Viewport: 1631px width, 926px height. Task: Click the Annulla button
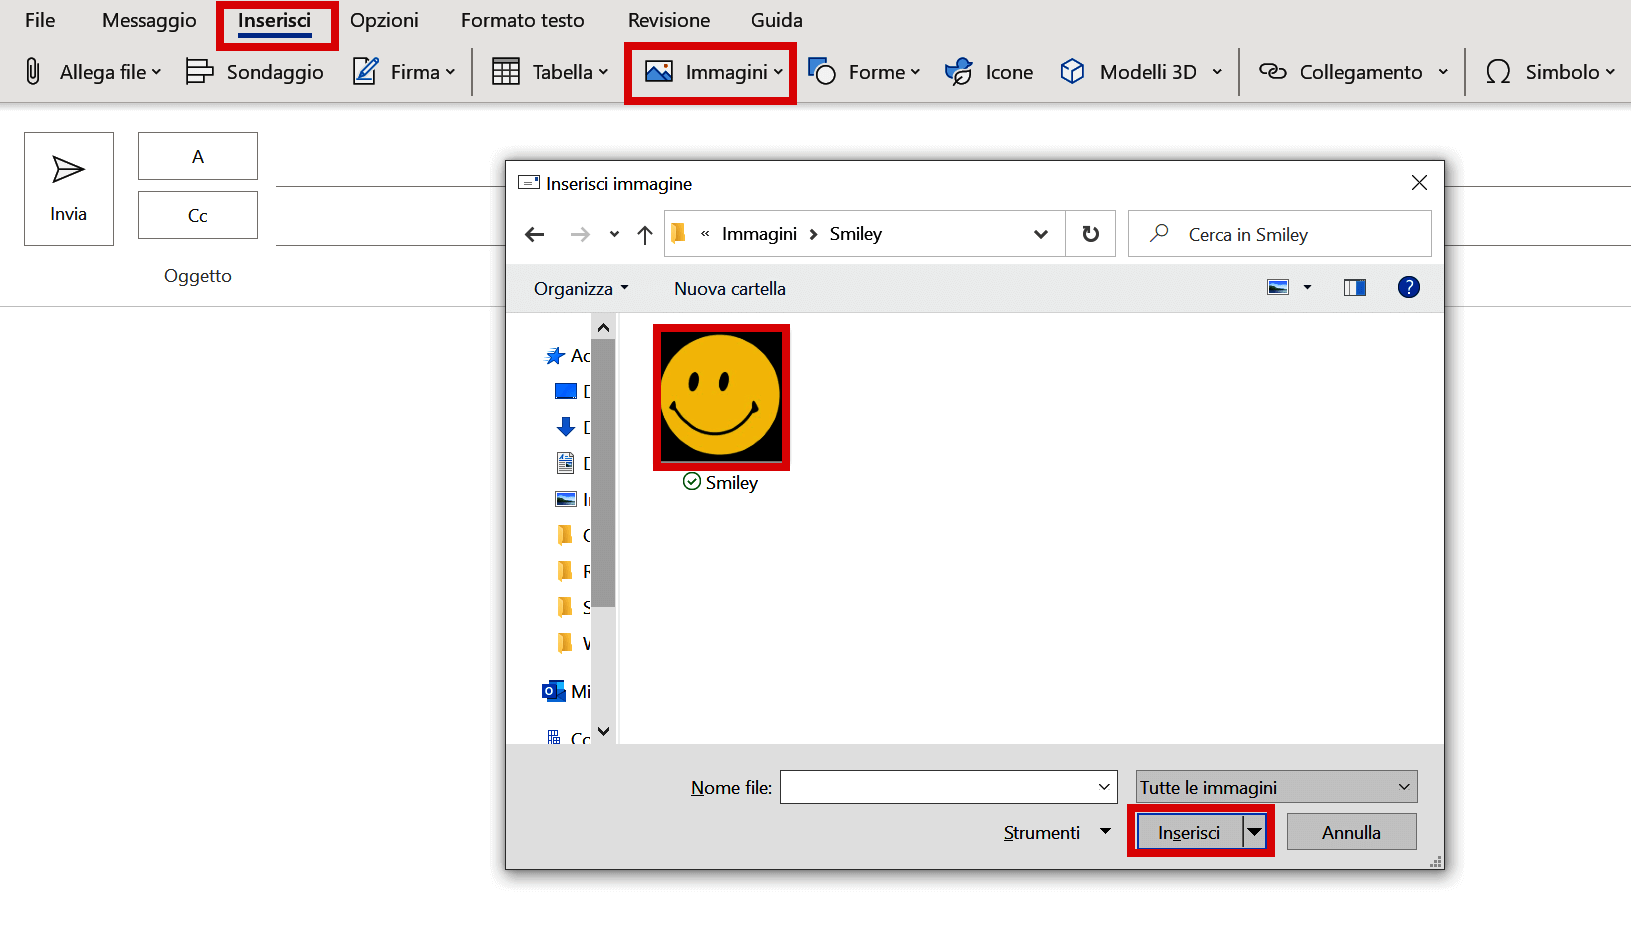(x=1351, y=831)
